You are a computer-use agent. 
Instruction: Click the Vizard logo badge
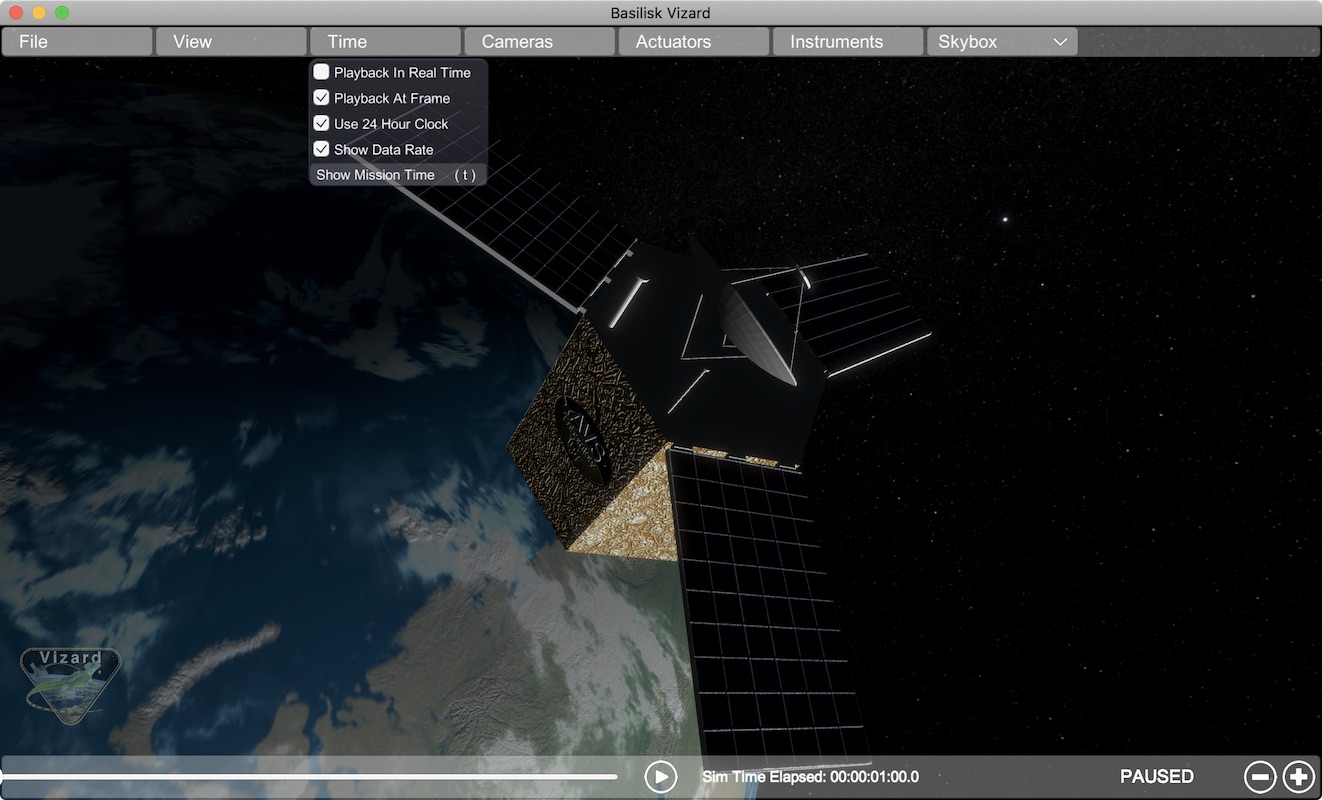[x=70, y=685]
